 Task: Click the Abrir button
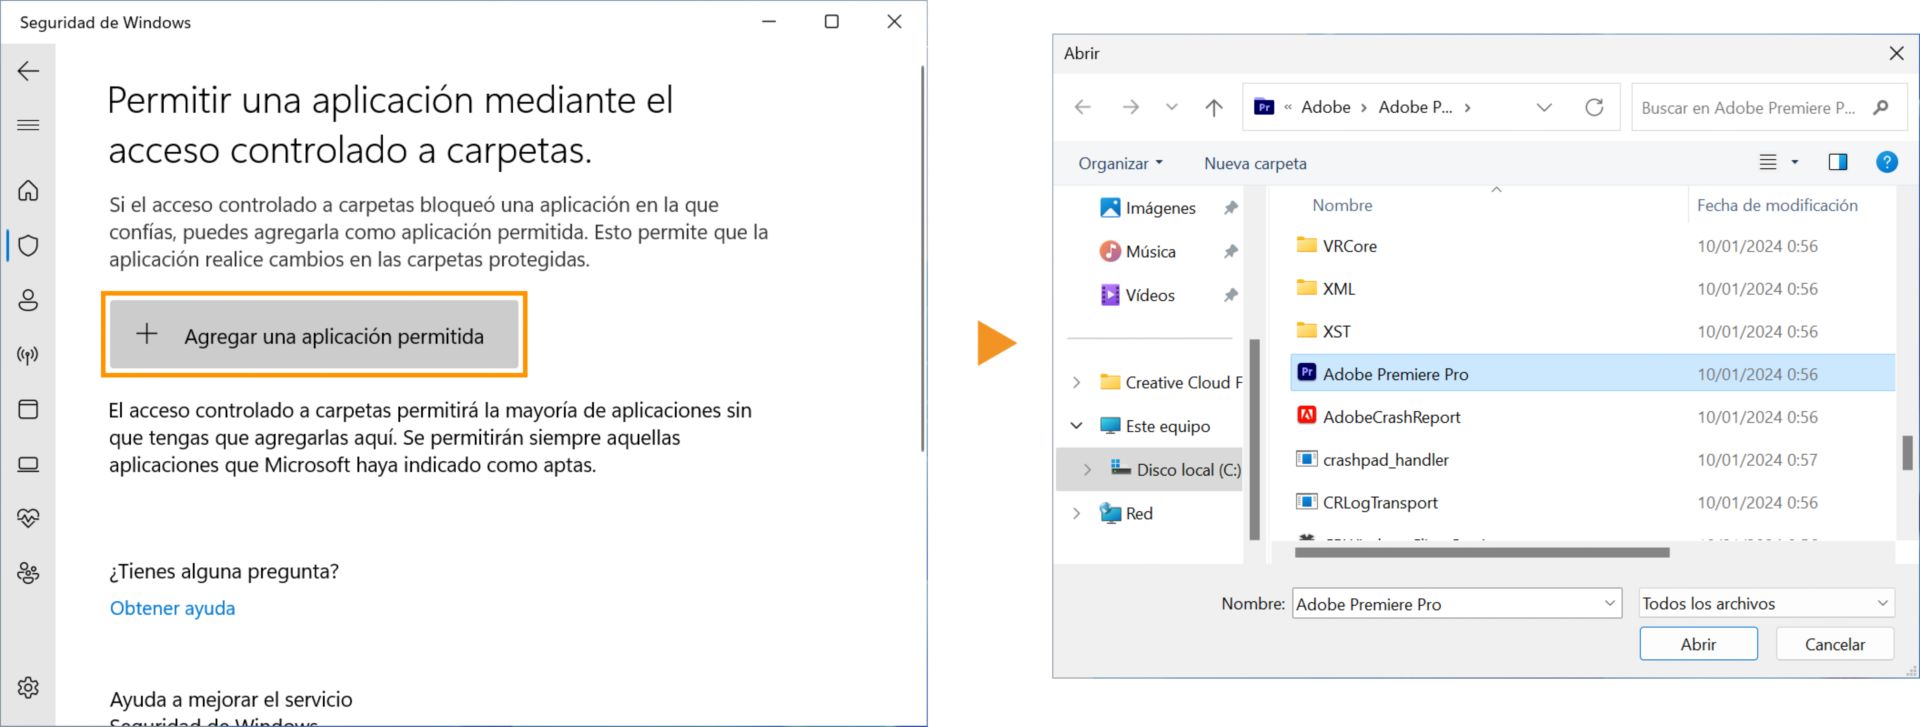(x=1698, y=644)
